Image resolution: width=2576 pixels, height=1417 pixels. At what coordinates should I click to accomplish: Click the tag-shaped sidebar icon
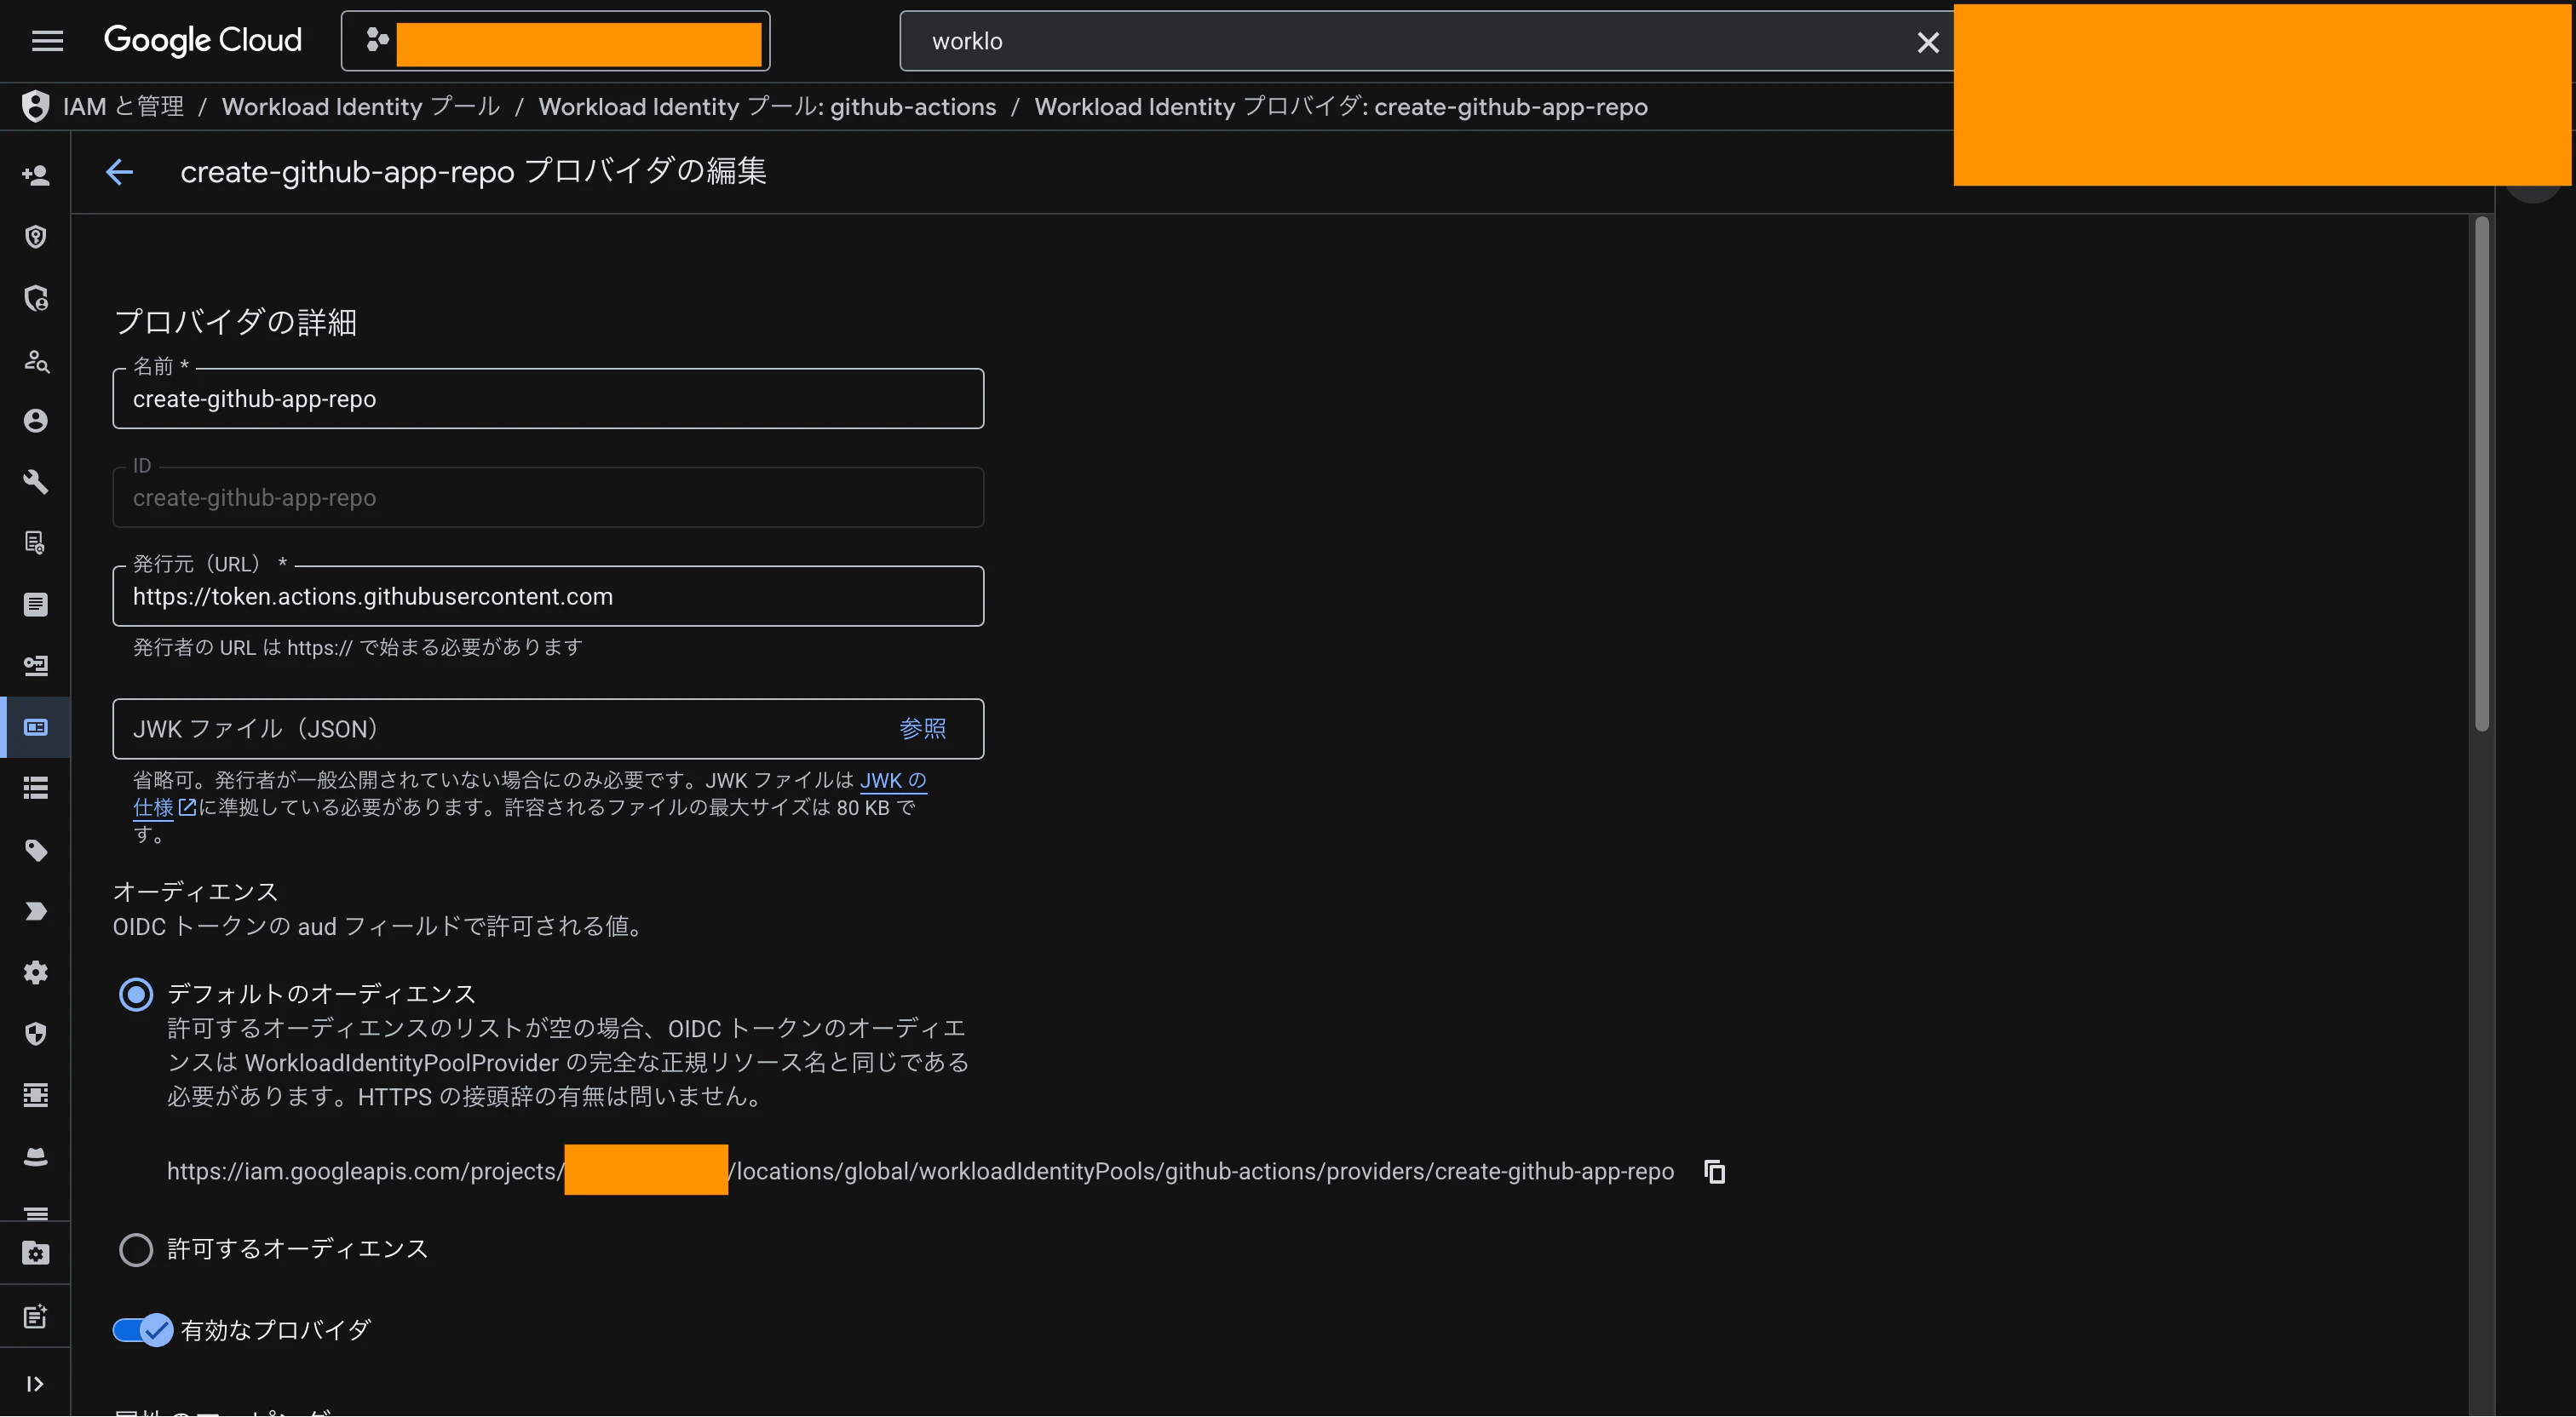(36, 850)
